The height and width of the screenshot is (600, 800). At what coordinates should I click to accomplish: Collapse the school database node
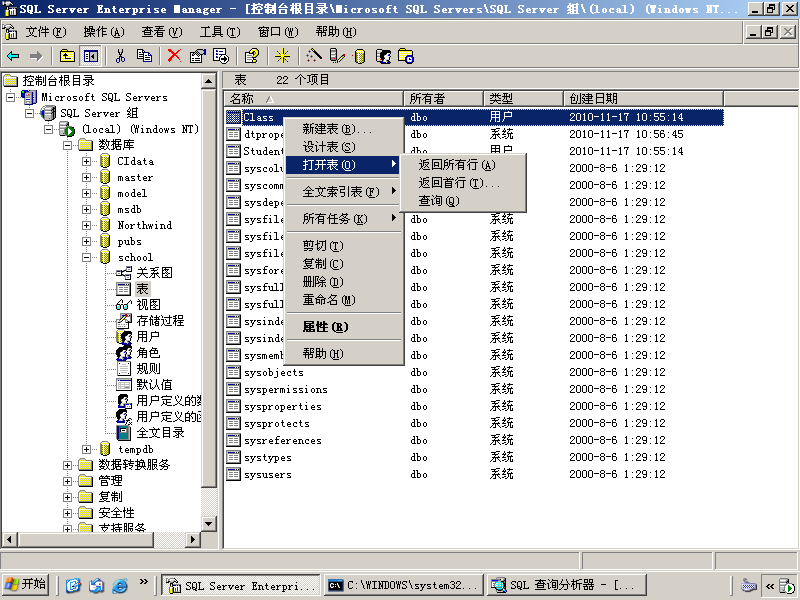86,258
